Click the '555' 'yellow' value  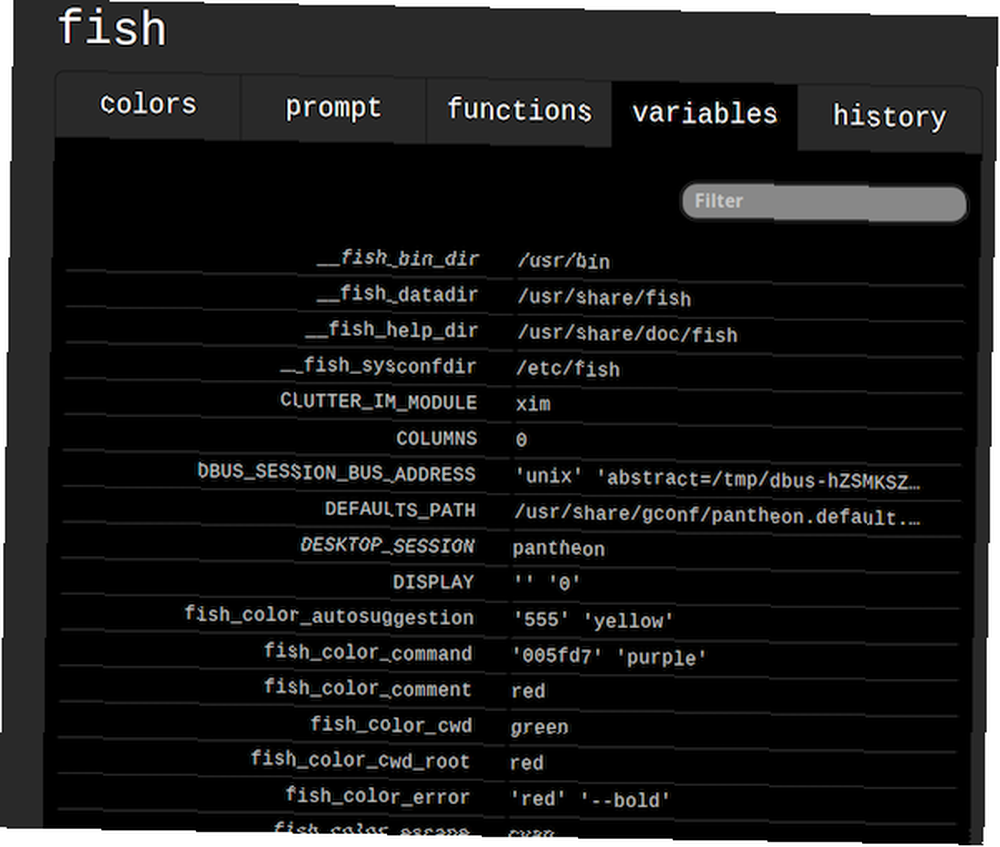tap(592, 620)
